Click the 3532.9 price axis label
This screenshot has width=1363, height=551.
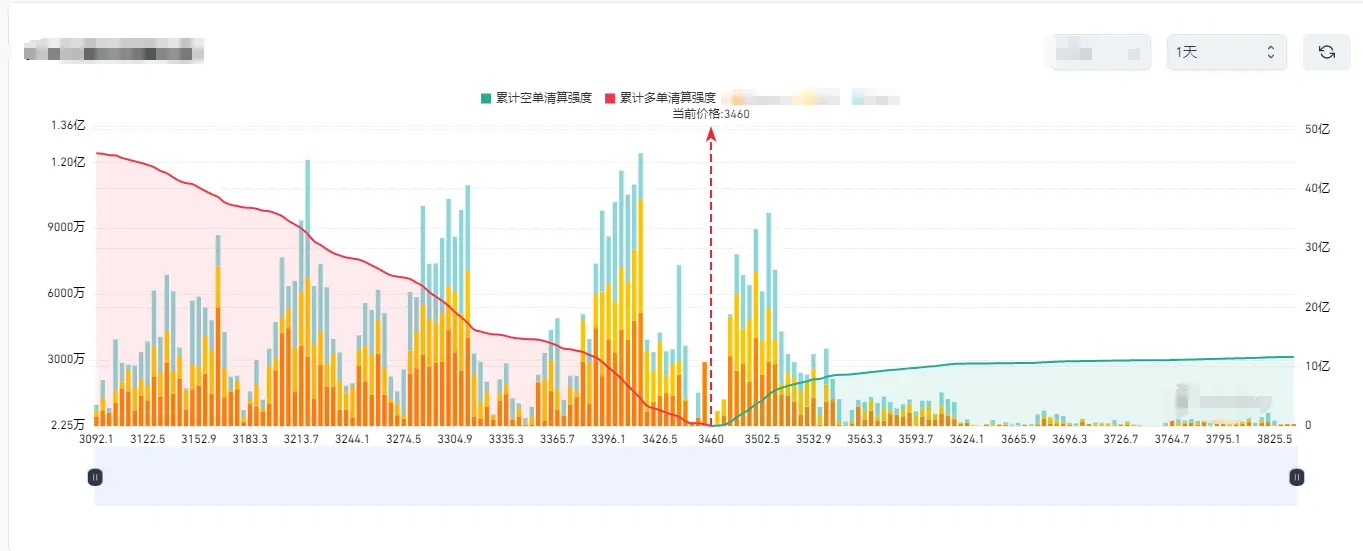click(813, 439)
